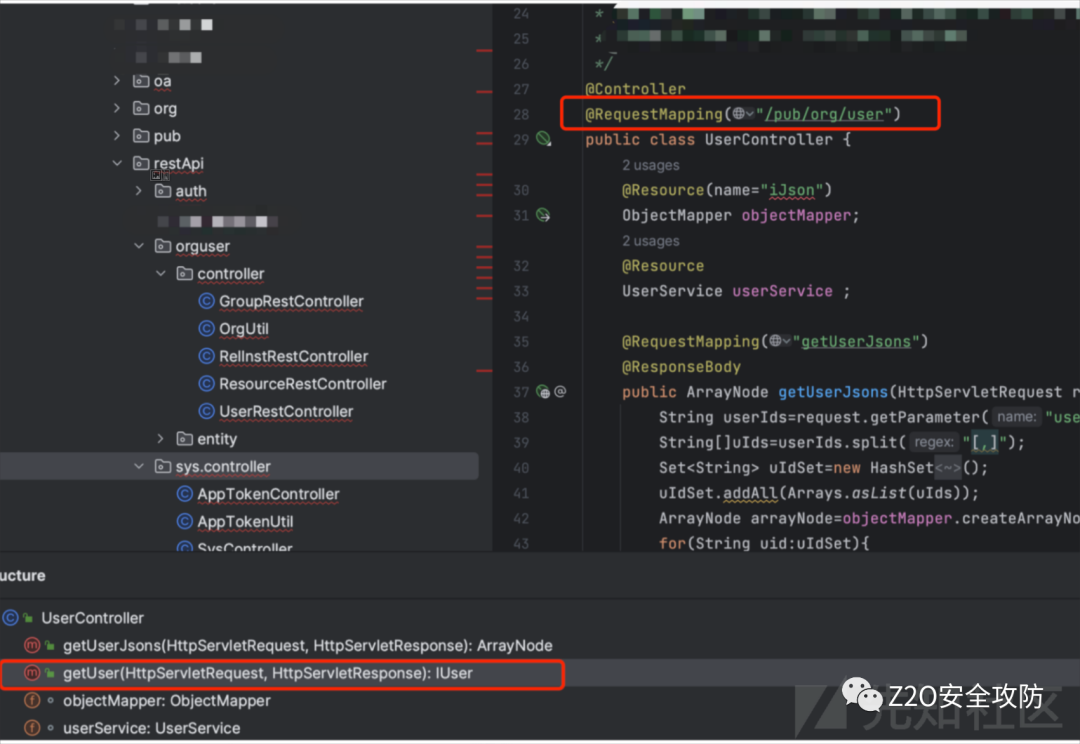
Task: Select getUser method in Structure panel
Action: pyautogui.click(x=268, y=673)
